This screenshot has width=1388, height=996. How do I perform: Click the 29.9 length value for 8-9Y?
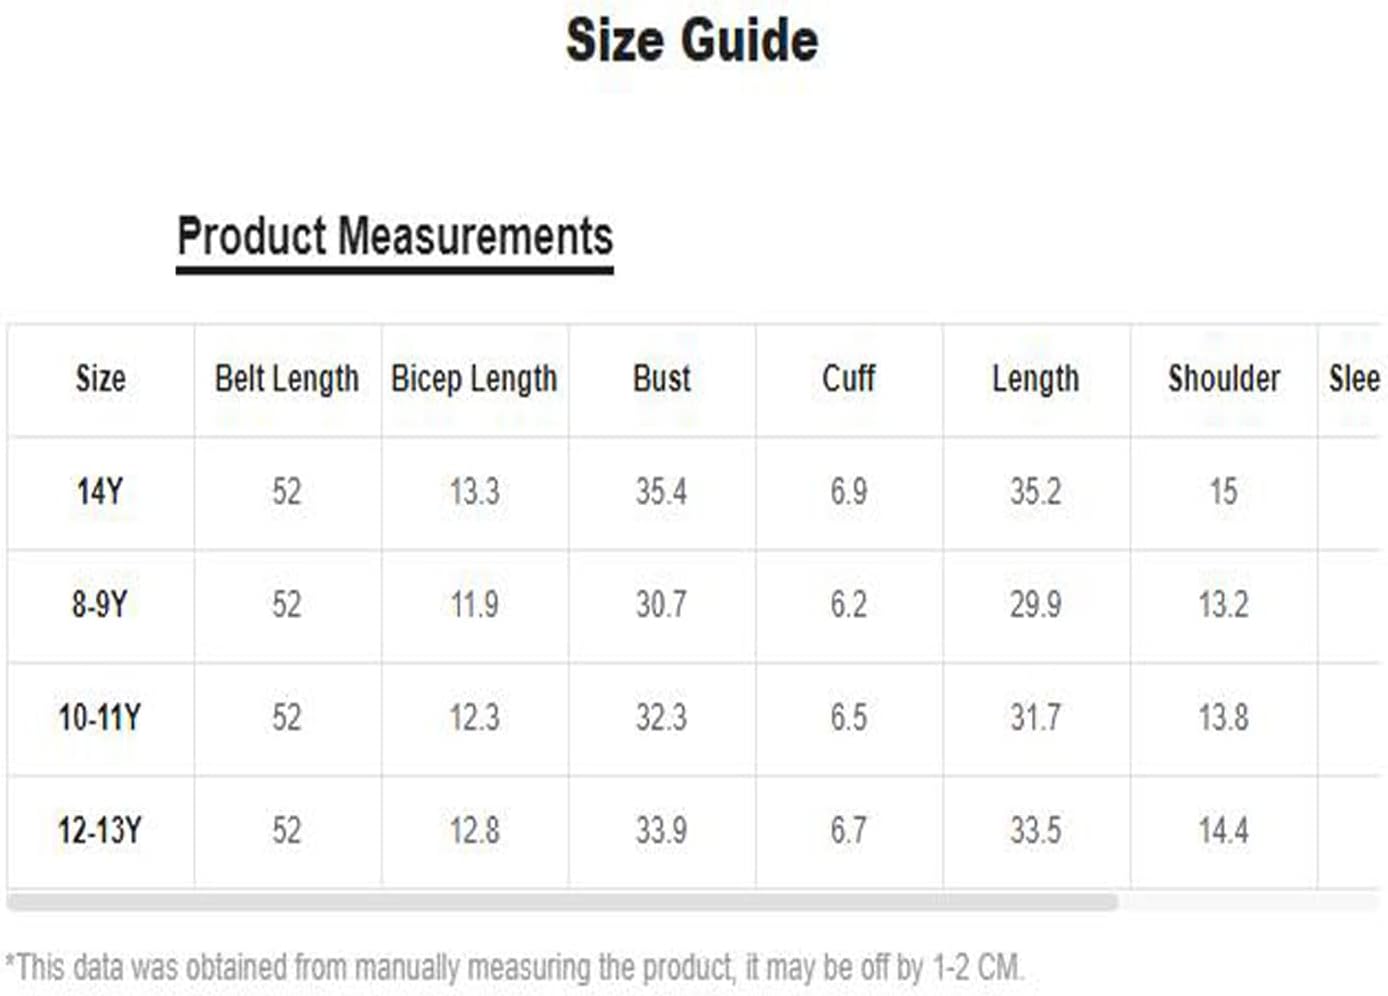[1036, 605]
